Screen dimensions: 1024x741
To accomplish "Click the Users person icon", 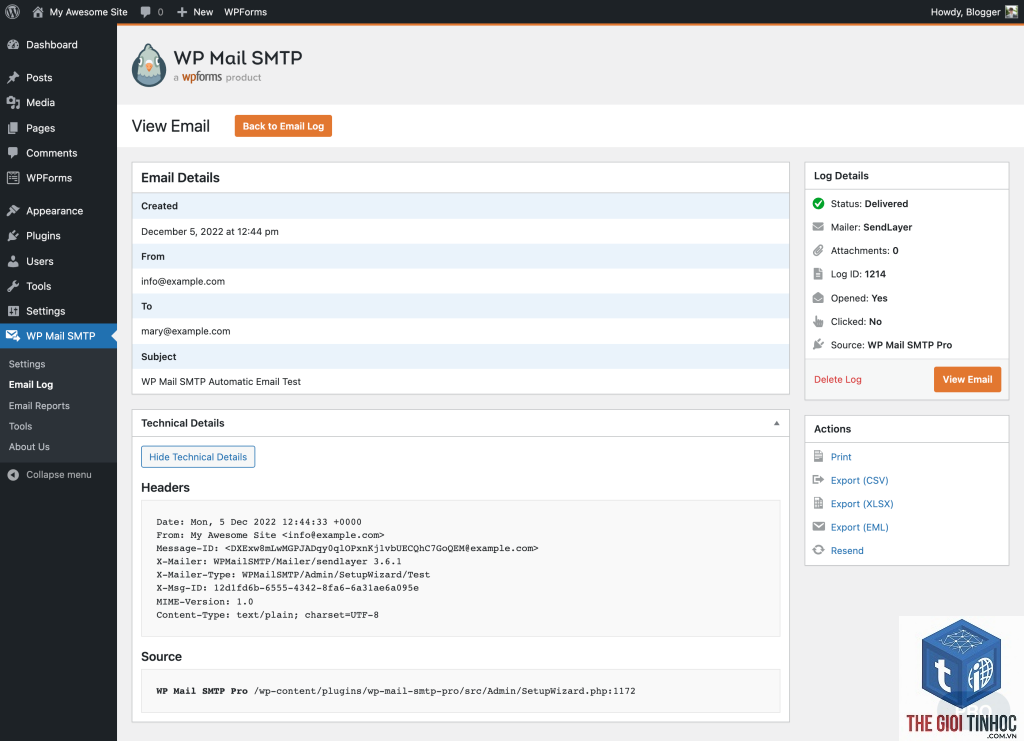I will coord(13,261).
